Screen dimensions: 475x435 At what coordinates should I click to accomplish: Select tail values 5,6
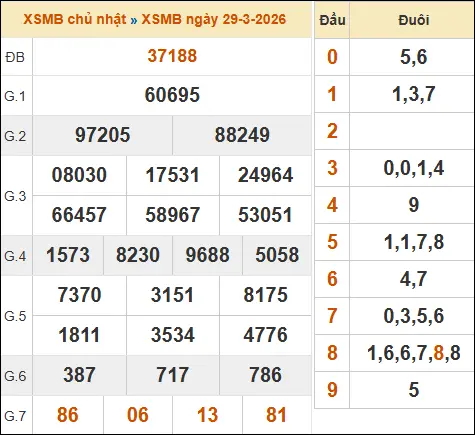click(x=413, y=57)
